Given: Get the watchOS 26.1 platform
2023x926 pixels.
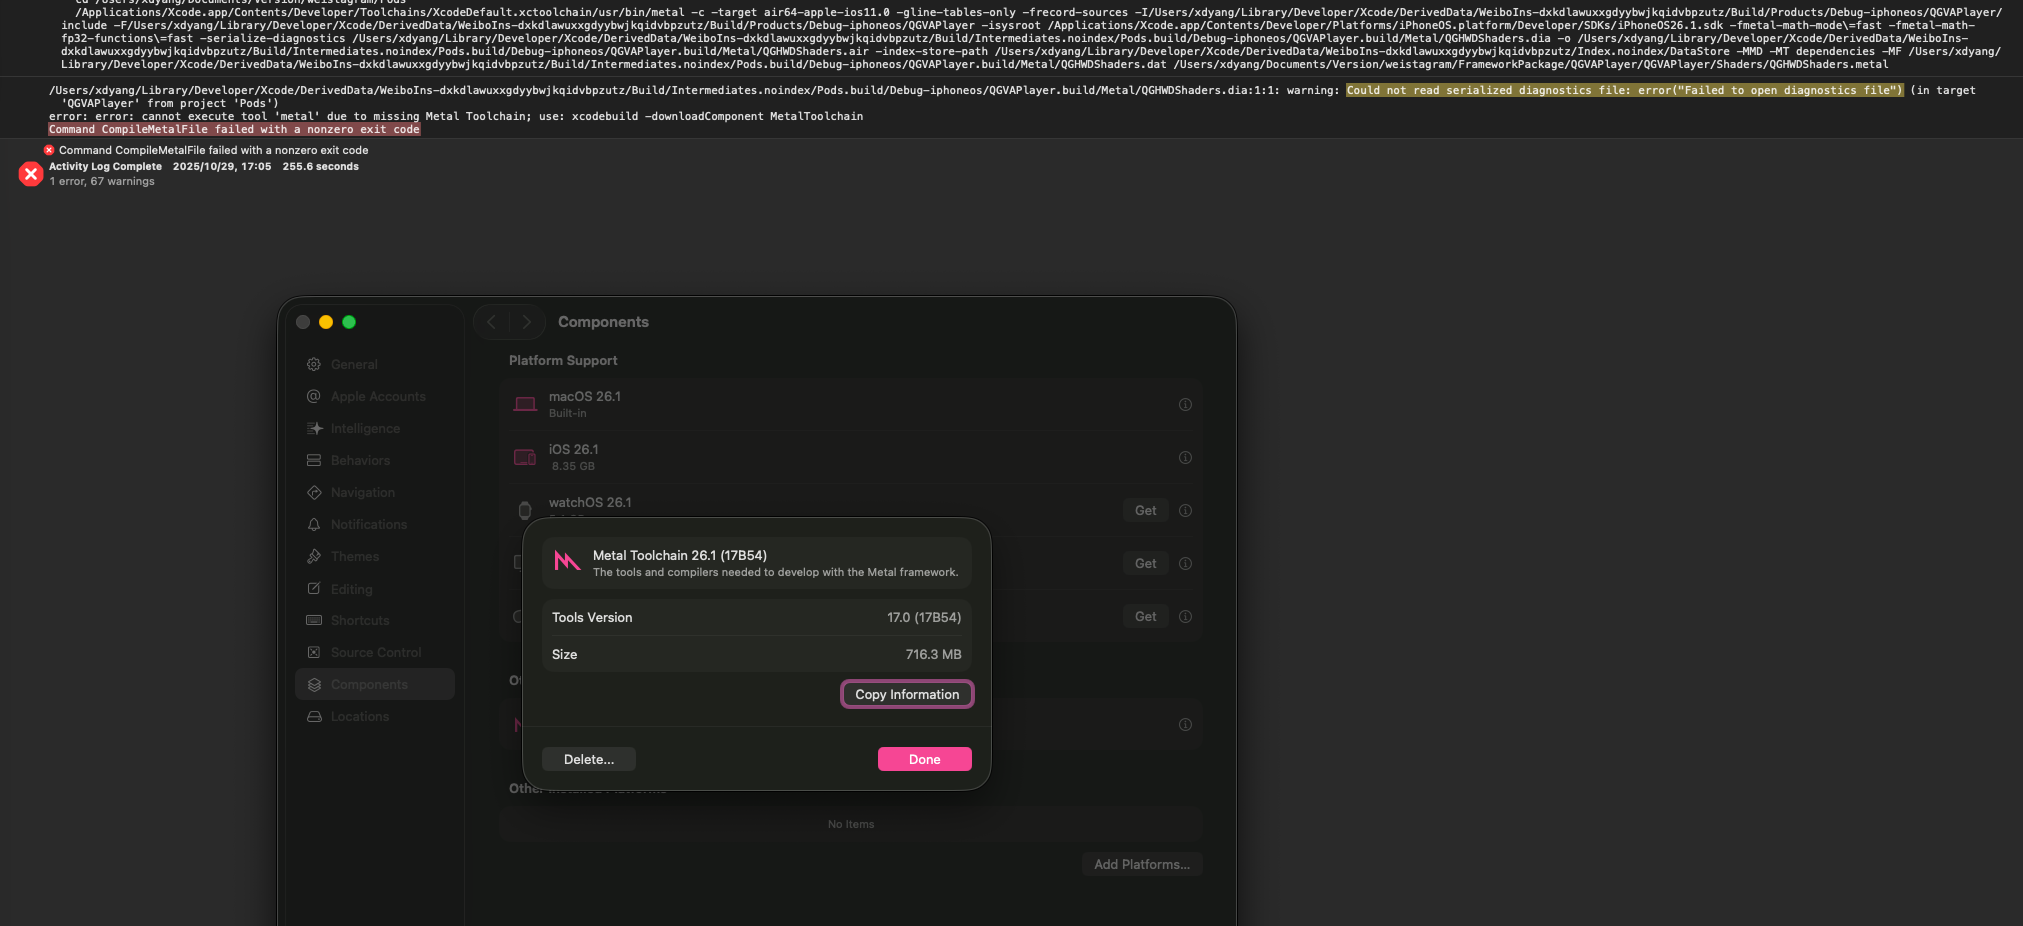Looking at the screenshot, I should pyautogui.click(x=1145, y=511).
